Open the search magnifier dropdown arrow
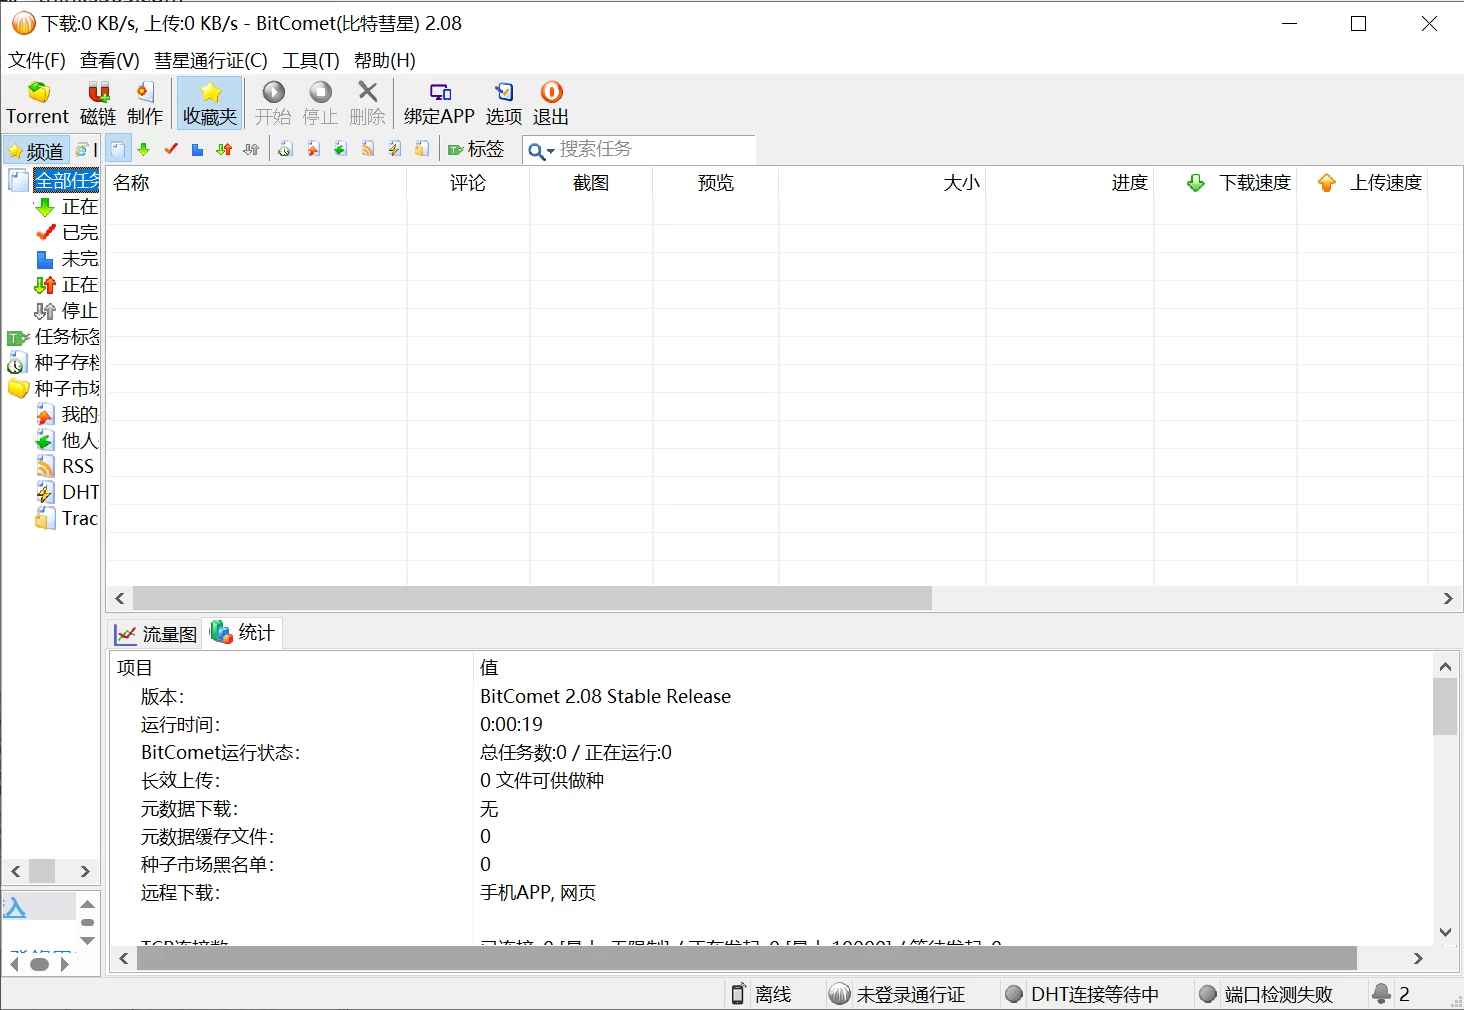1464x1010 pixels. pos(551,152)
